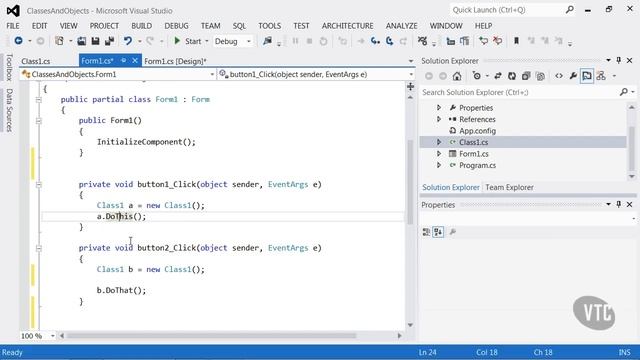Expand Class1.cs in Solution Explorer
This screenshot has height=360, width=640.
(x=439, y=142)
